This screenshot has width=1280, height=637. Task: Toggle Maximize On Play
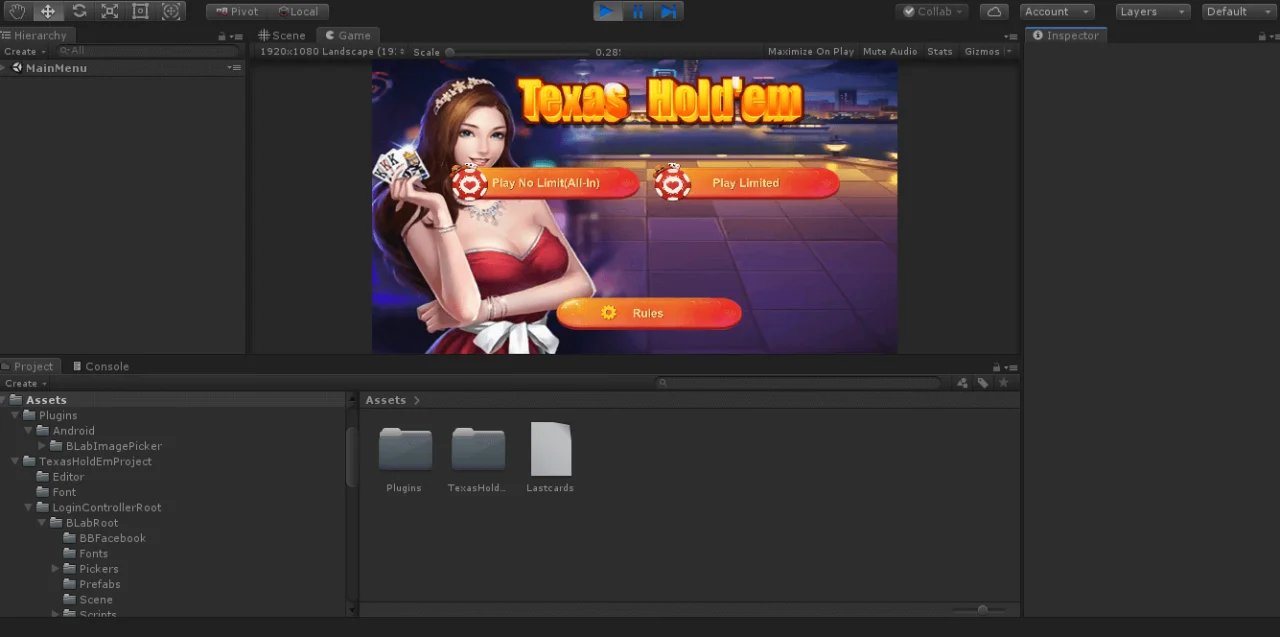(x=811, y=51)
